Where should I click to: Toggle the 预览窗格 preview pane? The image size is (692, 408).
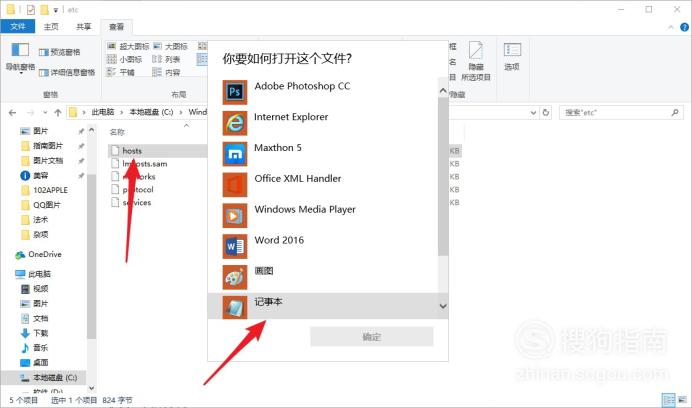click(x=60, y=52)
